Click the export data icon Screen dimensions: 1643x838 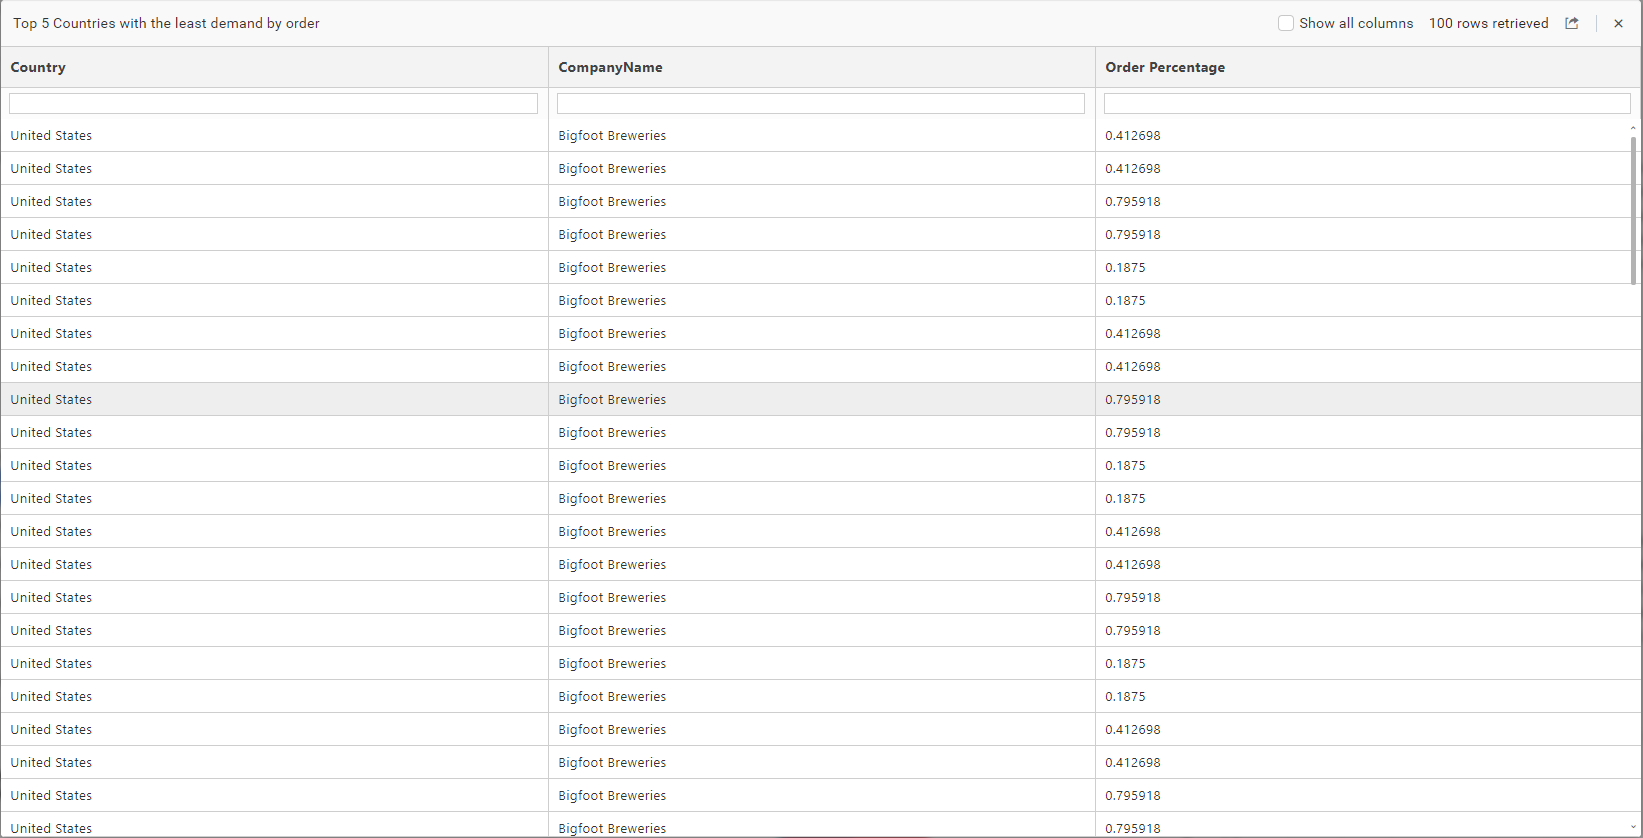[1572, 23]
